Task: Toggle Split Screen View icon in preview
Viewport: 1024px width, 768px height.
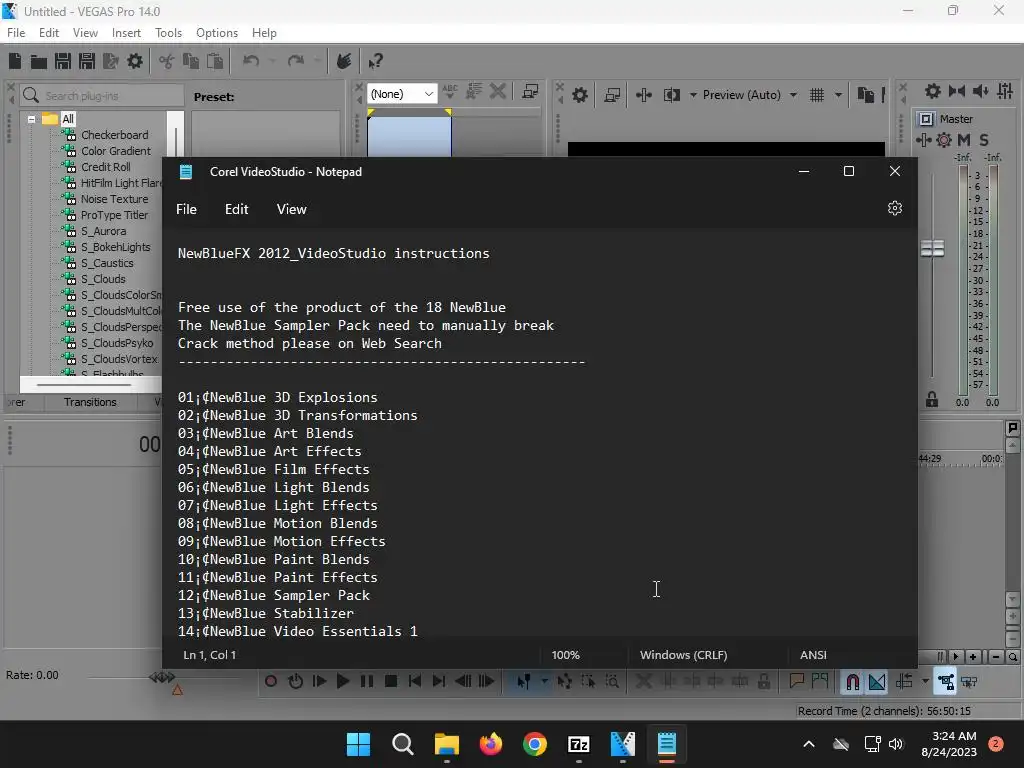Action: (672, 95)
